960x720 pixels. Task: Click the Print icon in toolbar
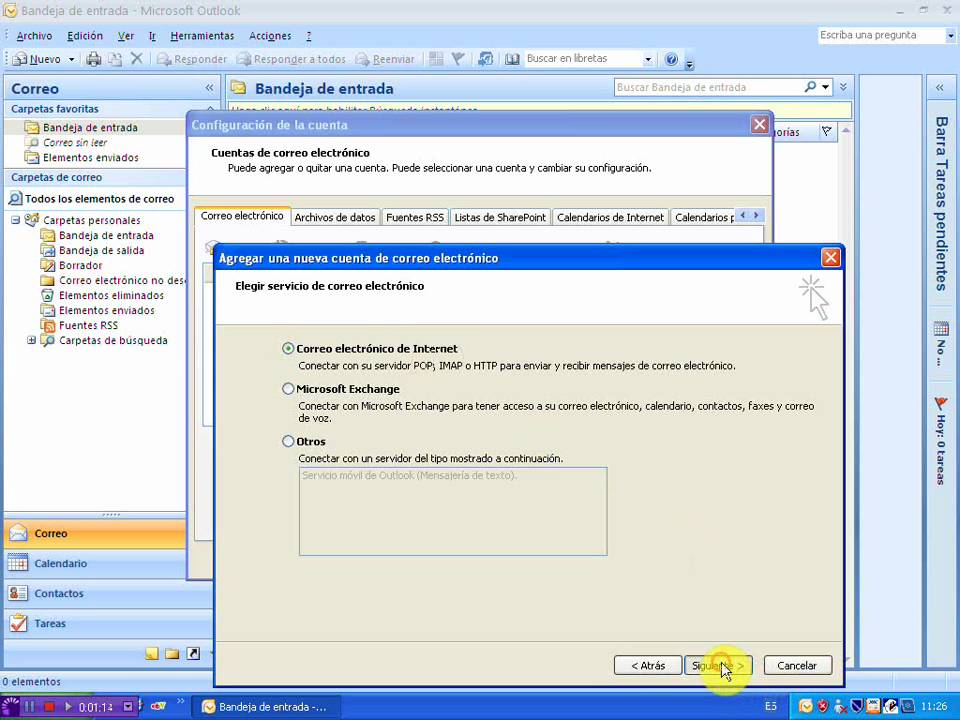click(94, 59)
